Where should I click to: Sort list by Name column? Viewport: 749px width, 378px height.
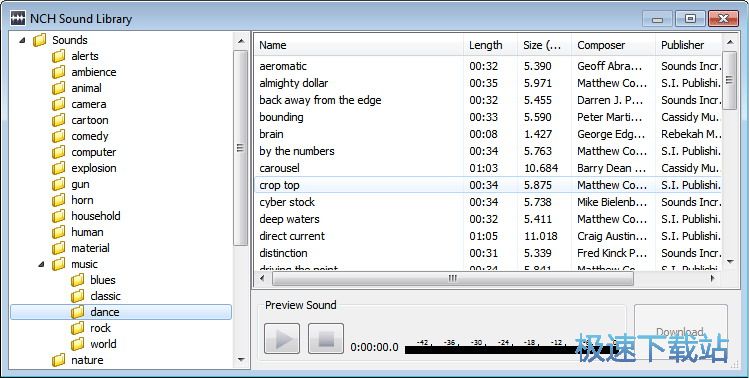(x=358, y=45)
